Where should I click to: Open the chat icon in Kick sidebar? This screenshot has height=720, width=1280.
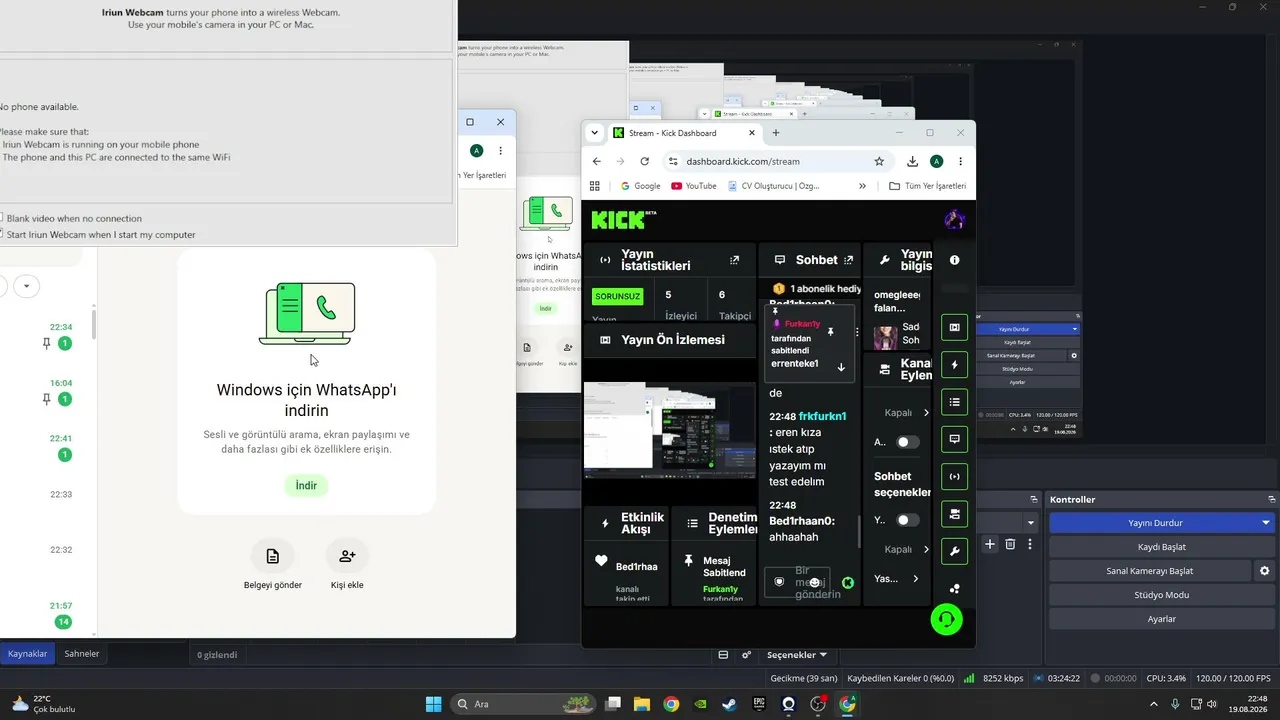pyautogui.click(x=954, y=439)
